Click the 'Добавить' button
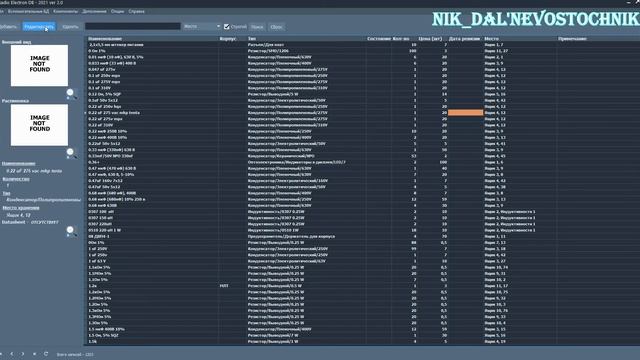640x360 pixels. 8,27
